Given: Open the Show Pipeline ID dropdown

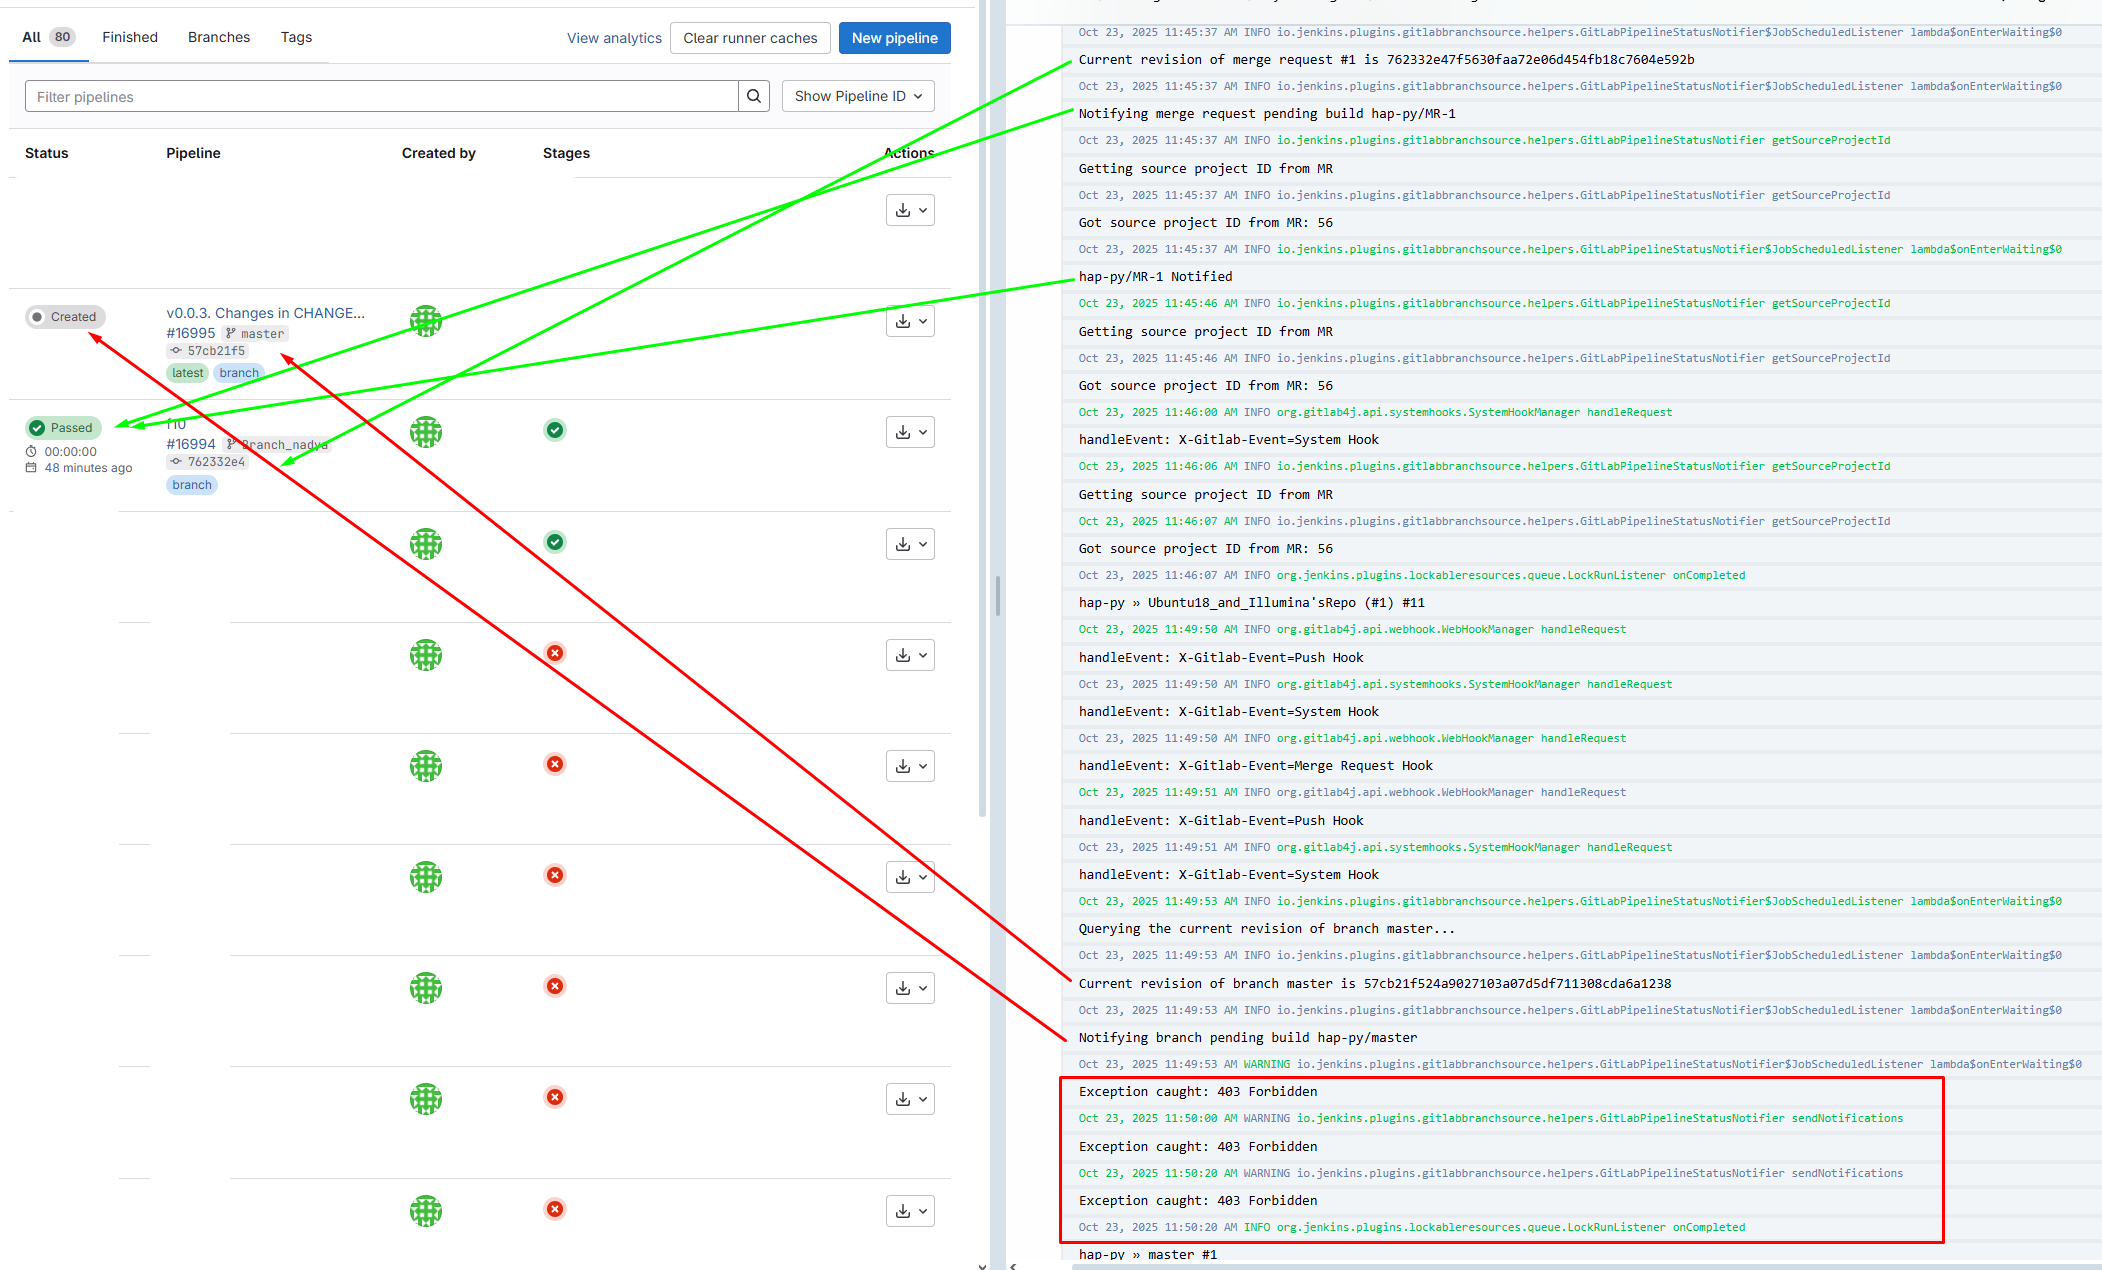Looking at the screenshot, I should 858,96.
